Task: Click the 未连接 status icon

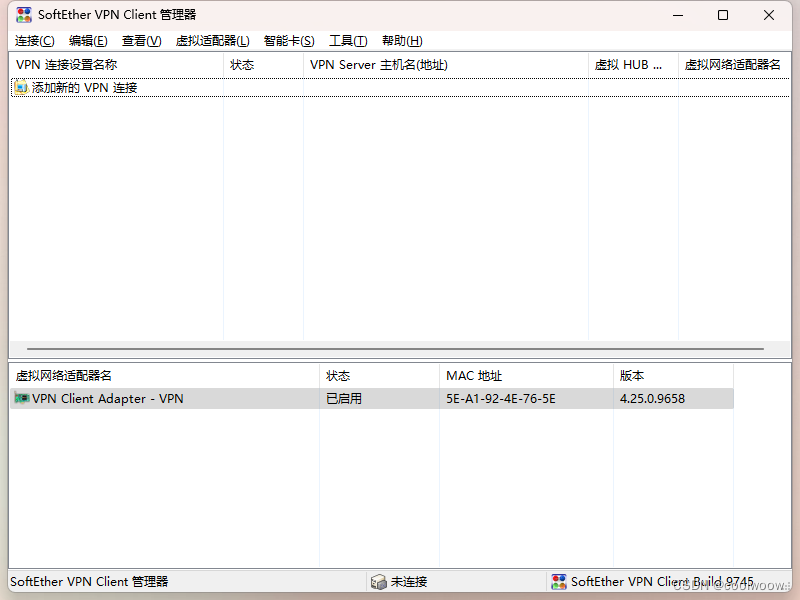Action: 379,582
